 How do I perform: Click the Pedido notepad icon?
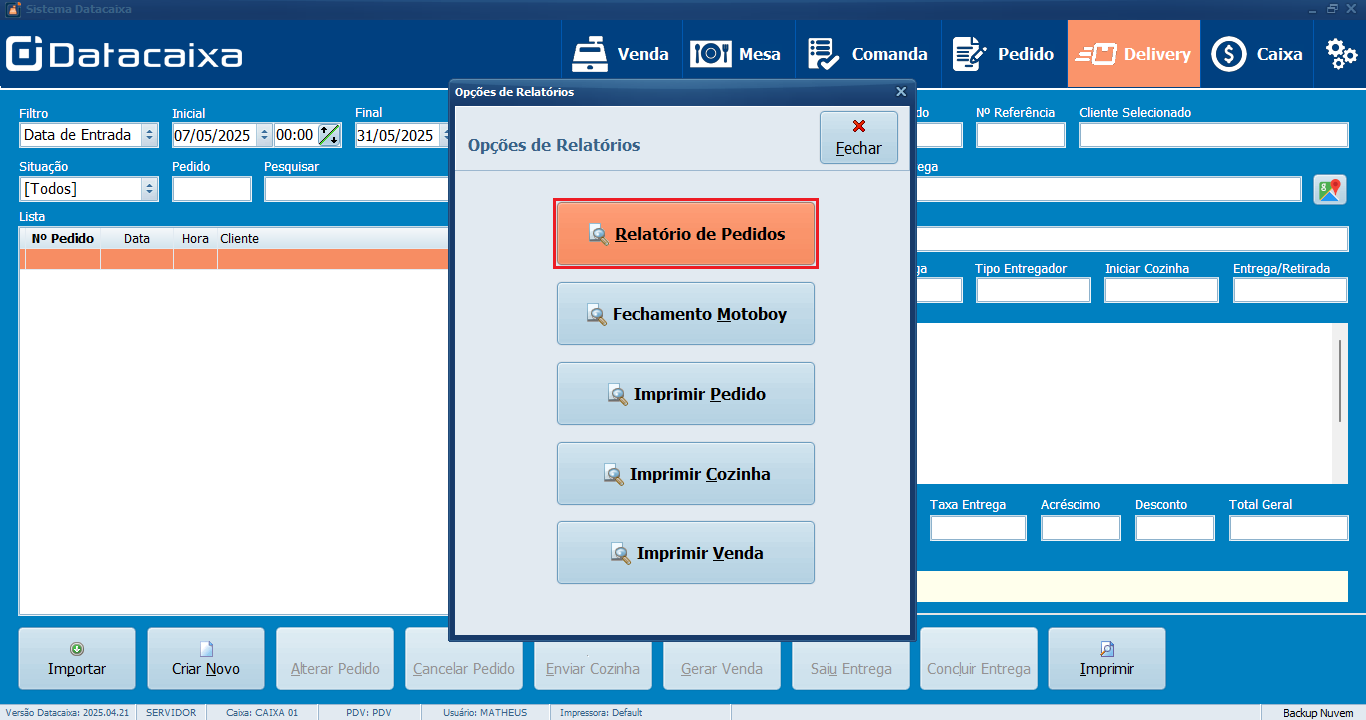click(969, 54)
